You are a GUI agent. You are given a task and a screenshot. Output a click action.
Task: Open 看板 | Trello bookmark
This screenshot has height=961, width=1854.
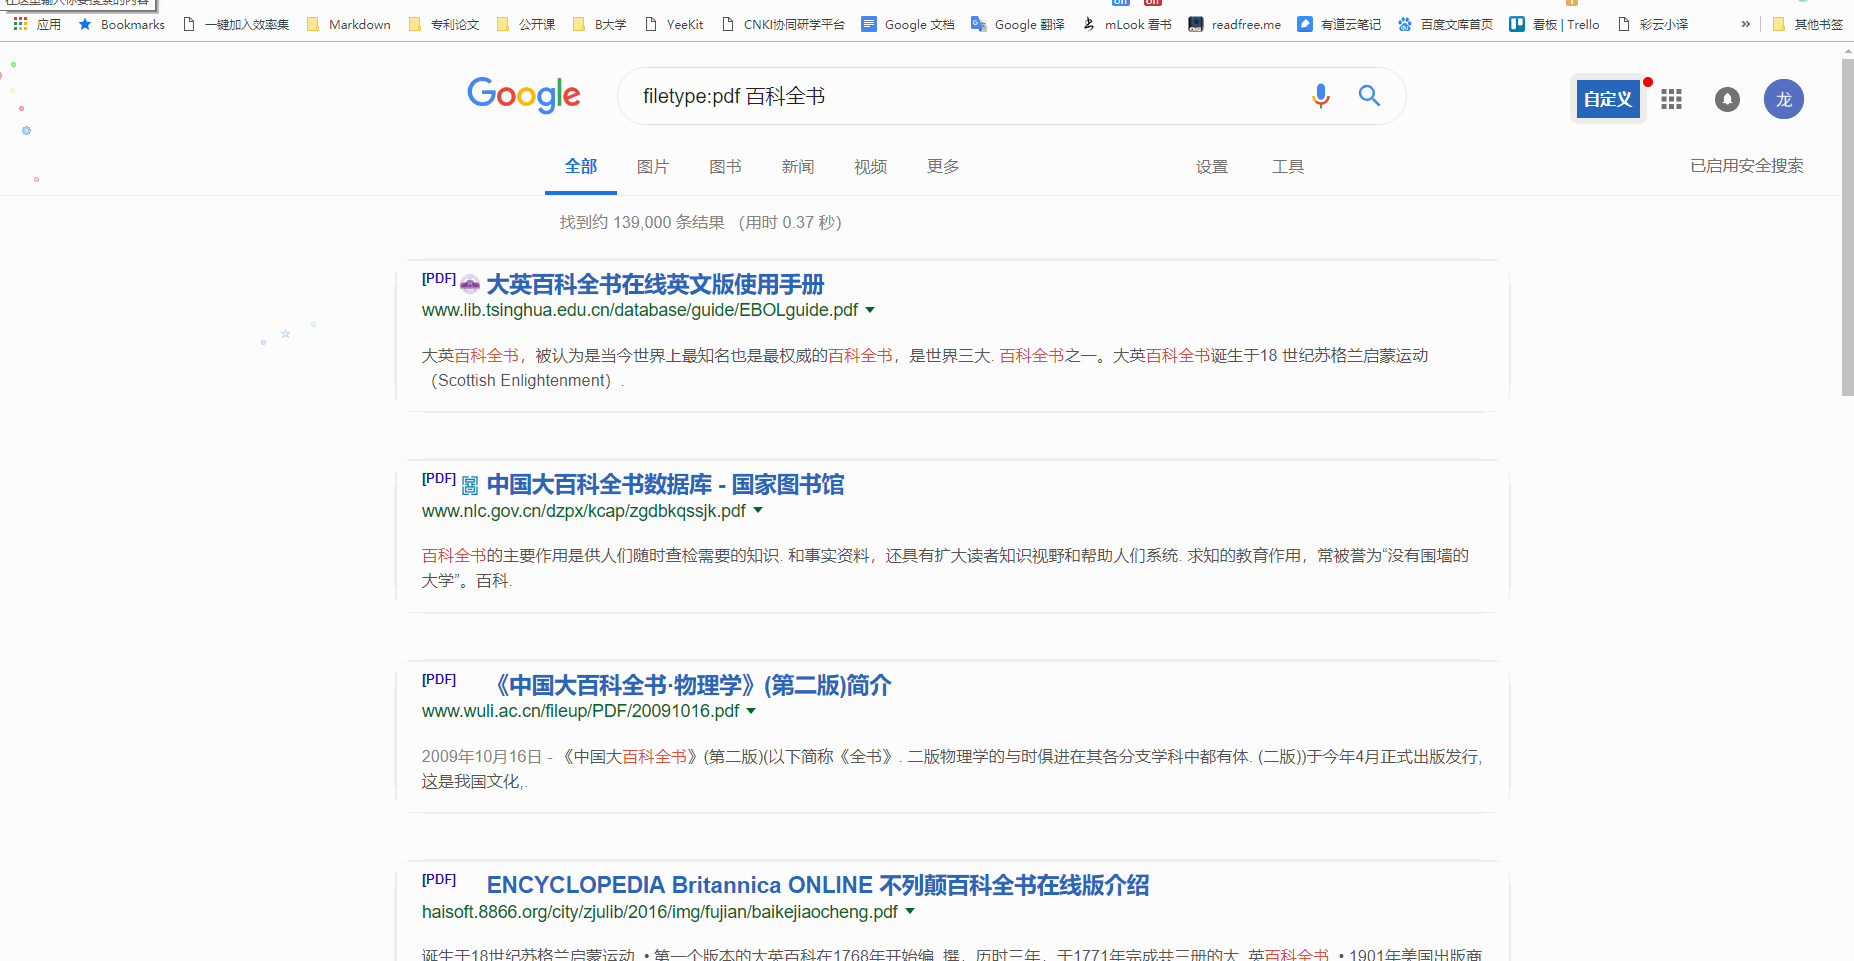pos(1554,24)
